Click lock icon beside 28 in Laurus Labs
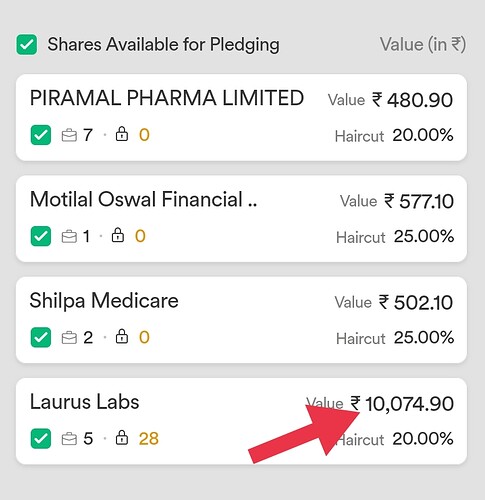Viewport: 485px width, 500px height. click(122, 438)
